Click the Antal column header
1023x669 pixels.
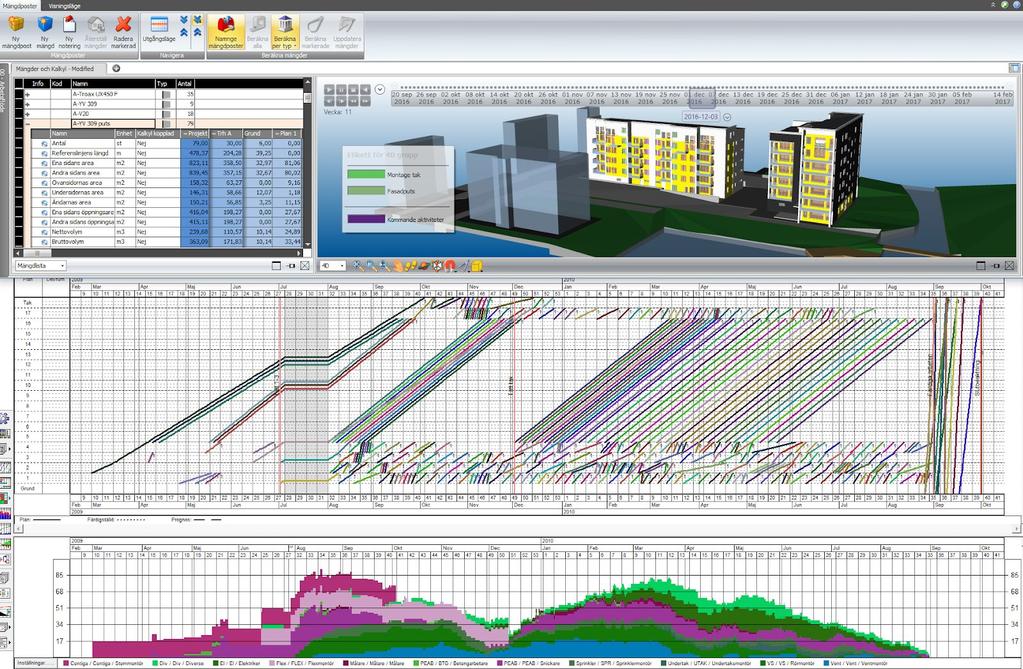coord(185,84)
